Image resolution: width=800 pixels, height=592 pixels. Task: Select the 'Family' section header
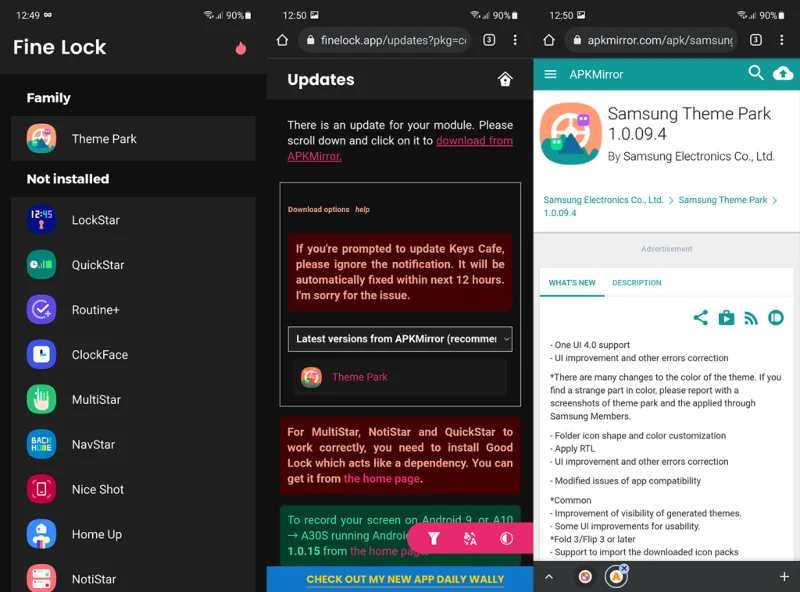[48, 97]
